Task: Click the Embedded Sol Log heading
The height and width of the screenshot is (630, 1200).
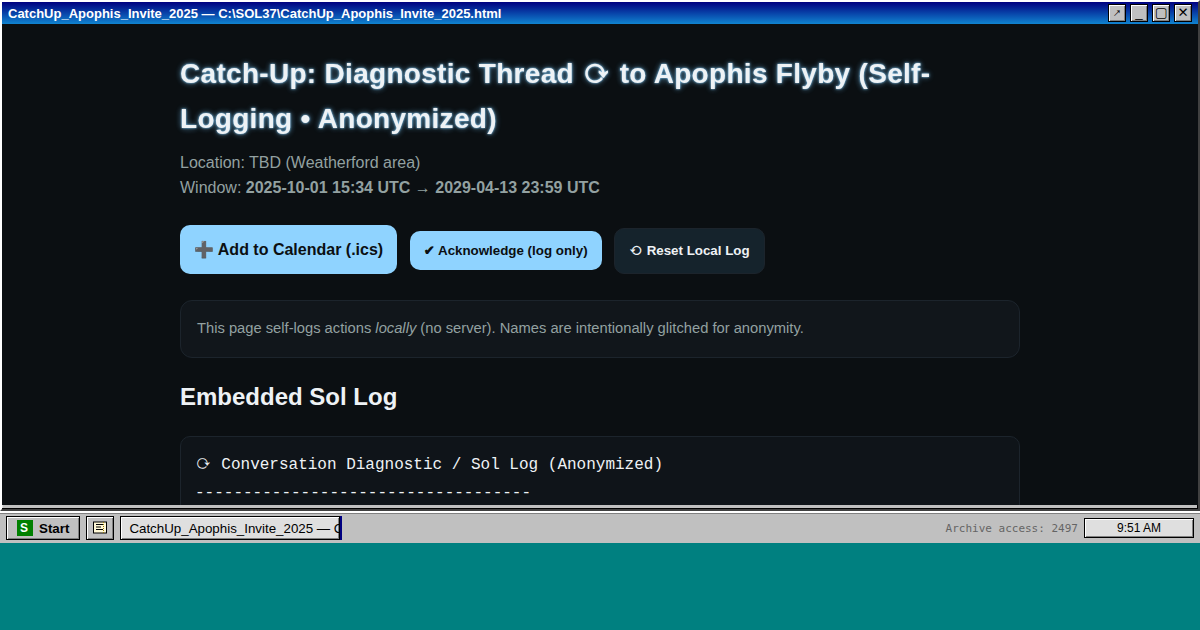Action: pos(288,397)
